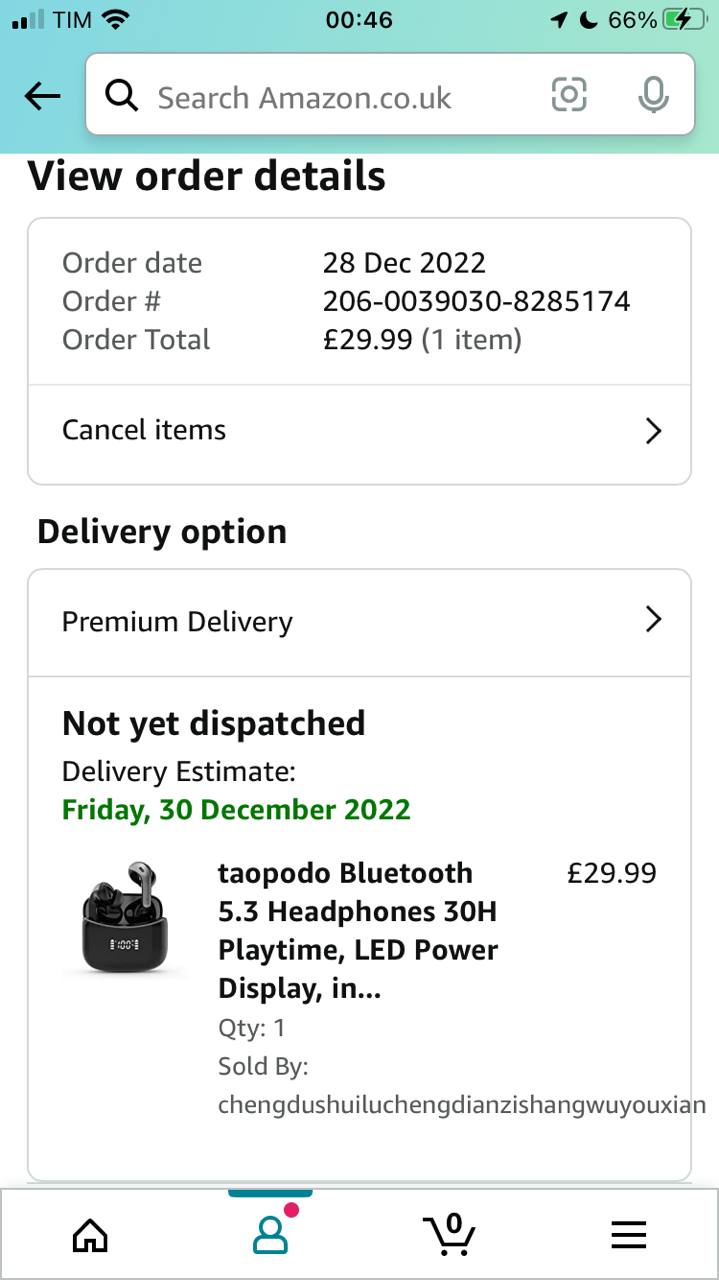
Task: Tap Friday, 30 December 2022 delivery estimate
Action: [236, 809]
